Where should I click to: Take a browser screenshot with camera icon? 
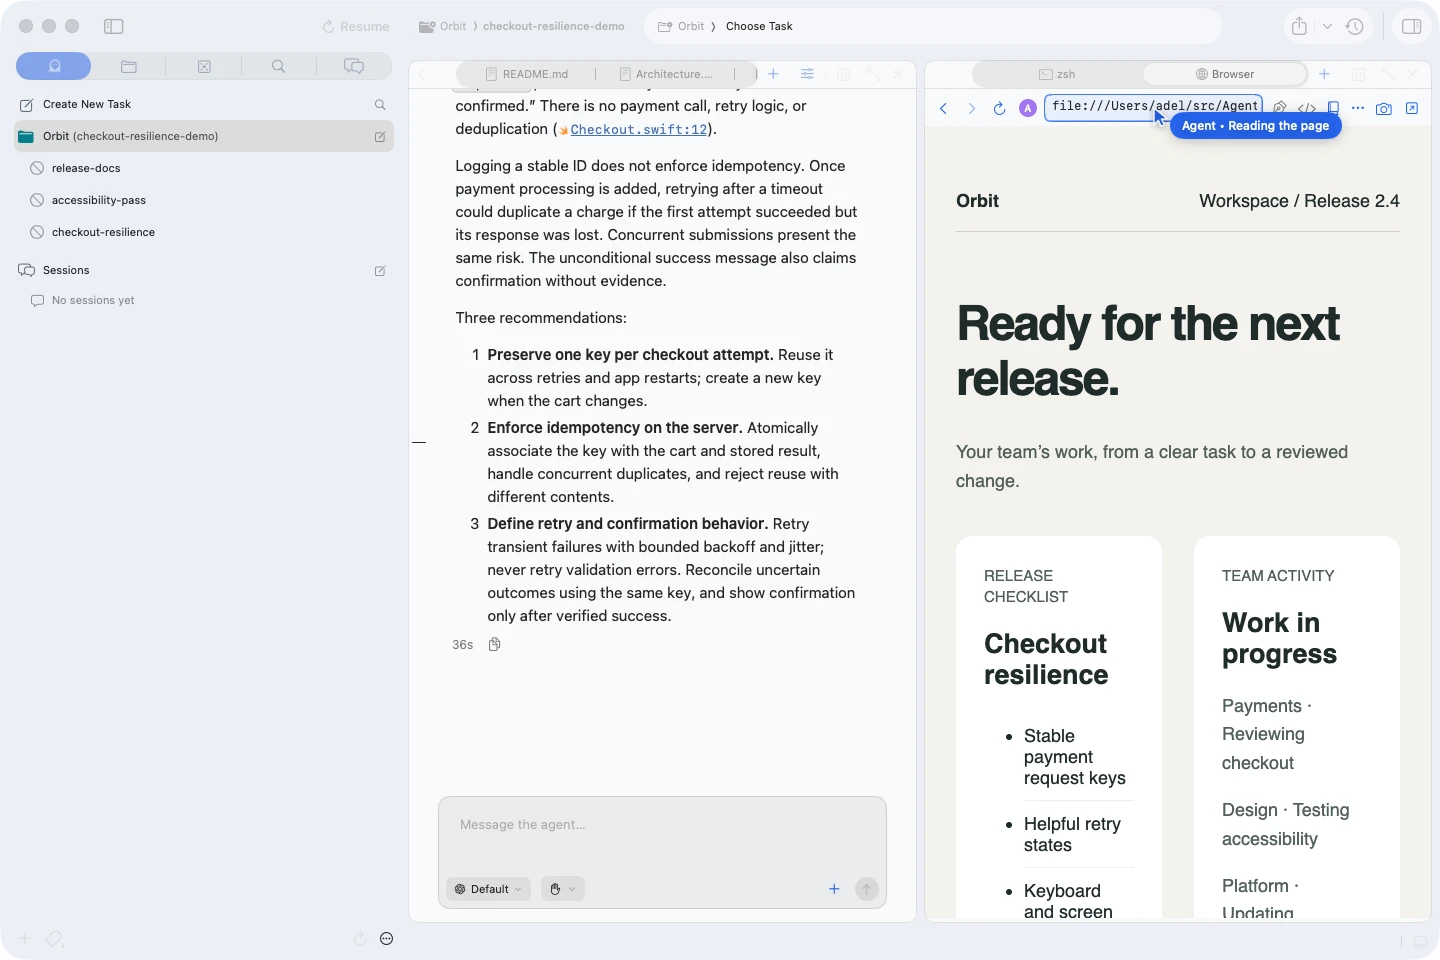coord(1384,108)
